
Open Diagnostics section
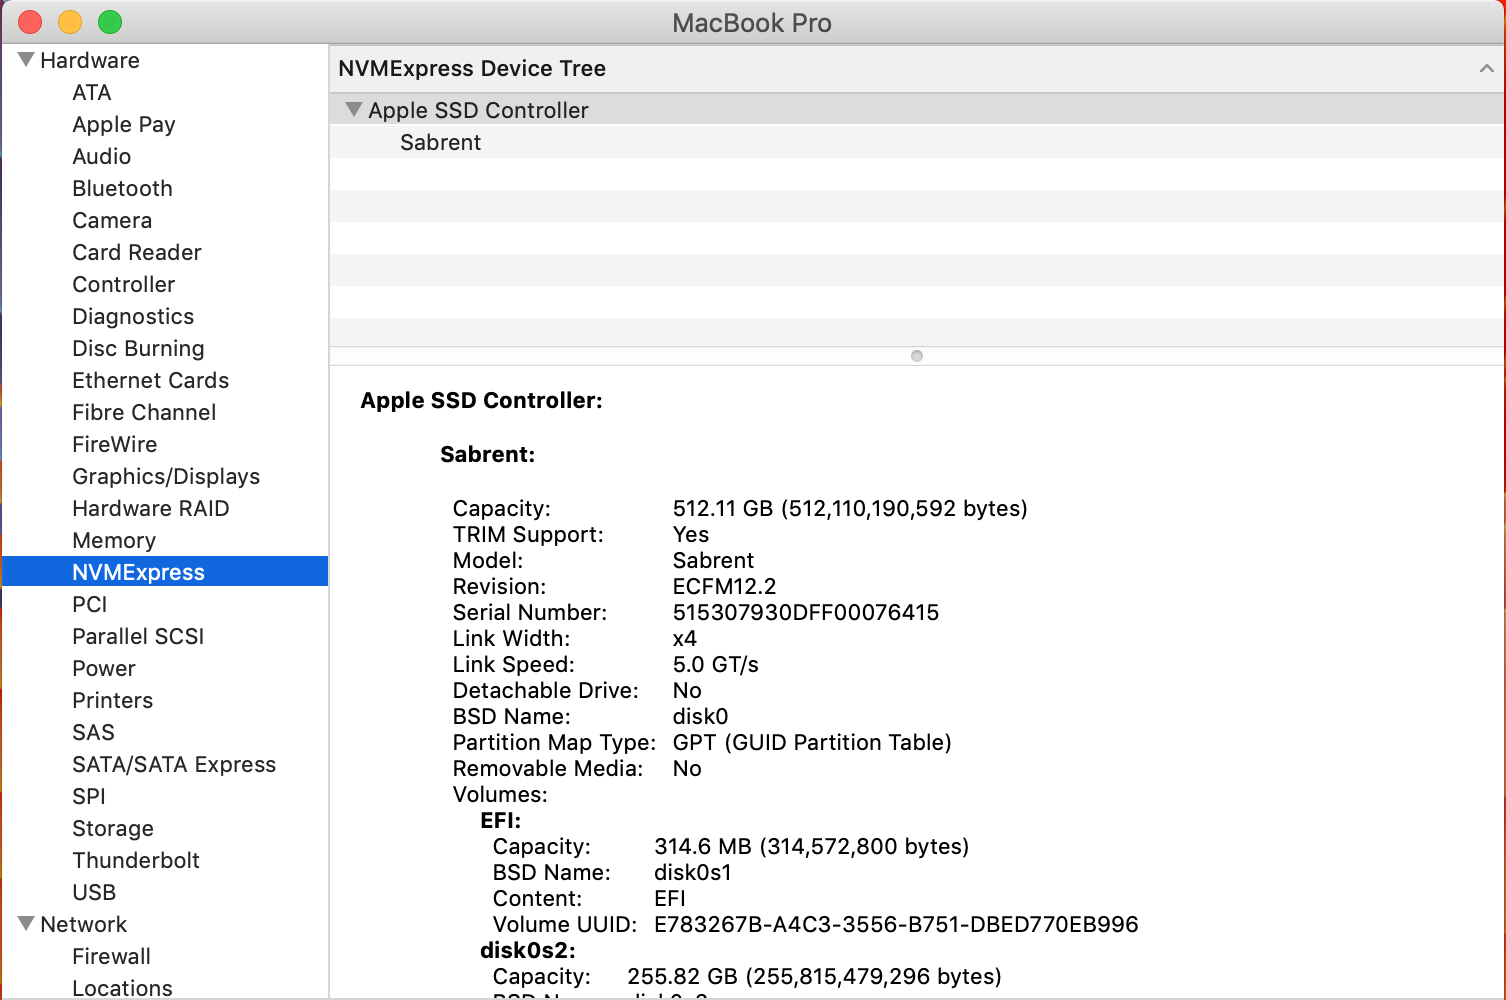click(133, 316)
